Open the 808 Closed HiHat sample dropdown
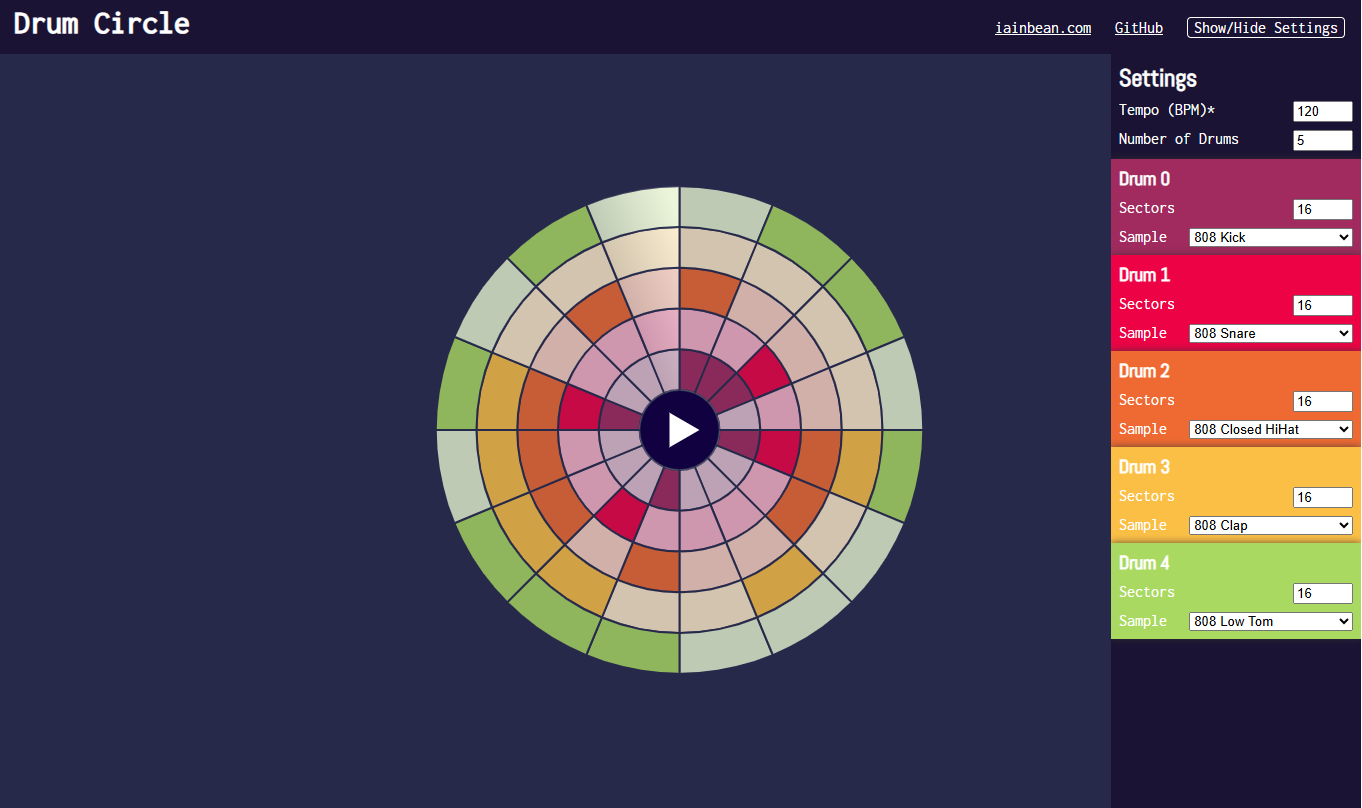1362x808 pixels. (1270, 429)
